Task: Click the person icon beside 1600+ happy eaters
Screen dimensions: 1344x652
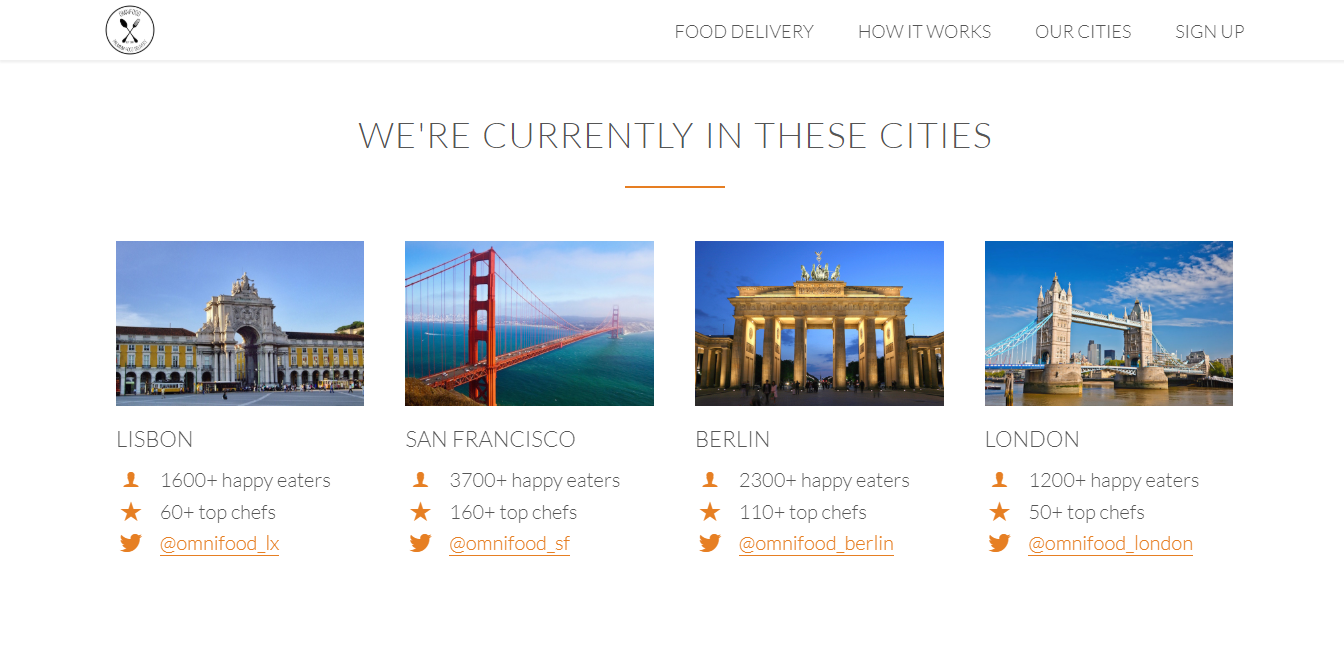Action: [130, 480]
